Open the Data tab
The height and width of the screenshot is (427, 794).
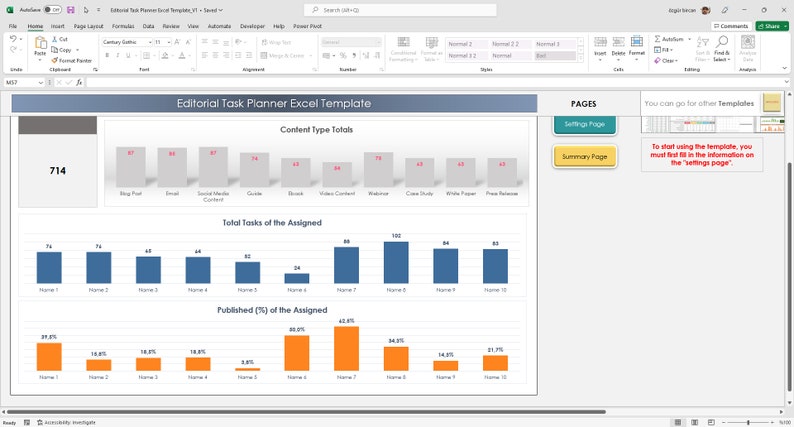148,26
